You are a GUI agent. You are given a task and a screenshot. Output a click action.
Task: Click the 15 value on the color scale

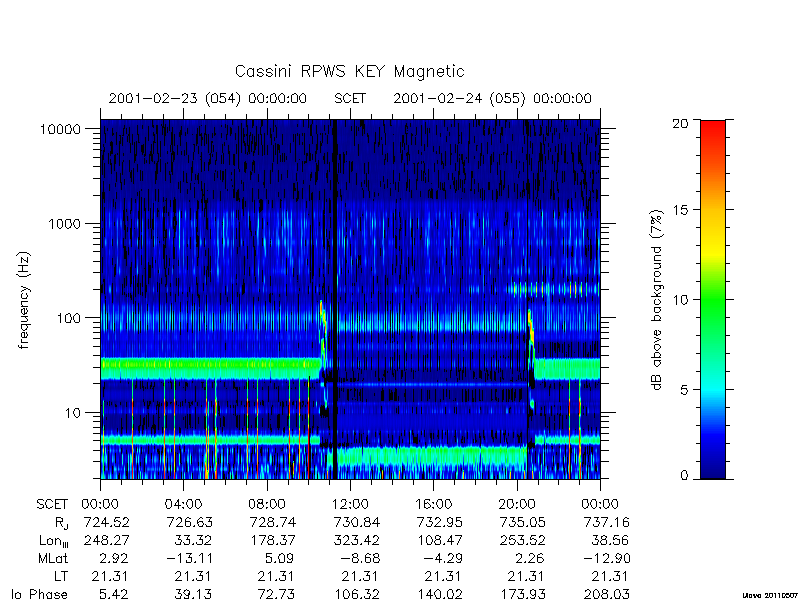pyautogui.click(x=680, y=210)
